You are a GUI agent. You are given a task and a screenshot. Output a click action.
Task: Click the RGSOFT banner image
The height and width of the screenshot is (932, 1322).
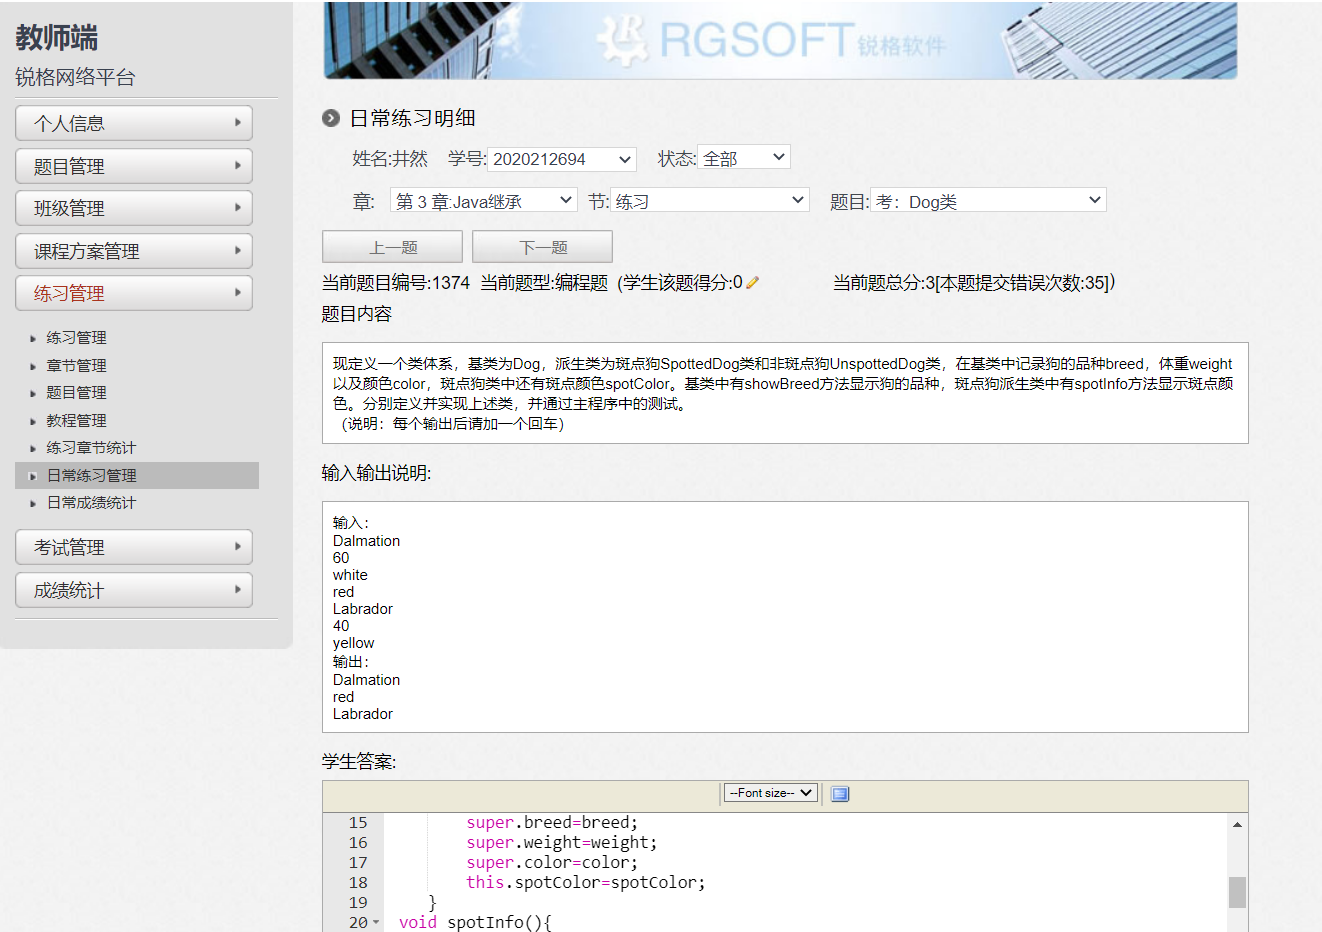click(x=780, y=40)
